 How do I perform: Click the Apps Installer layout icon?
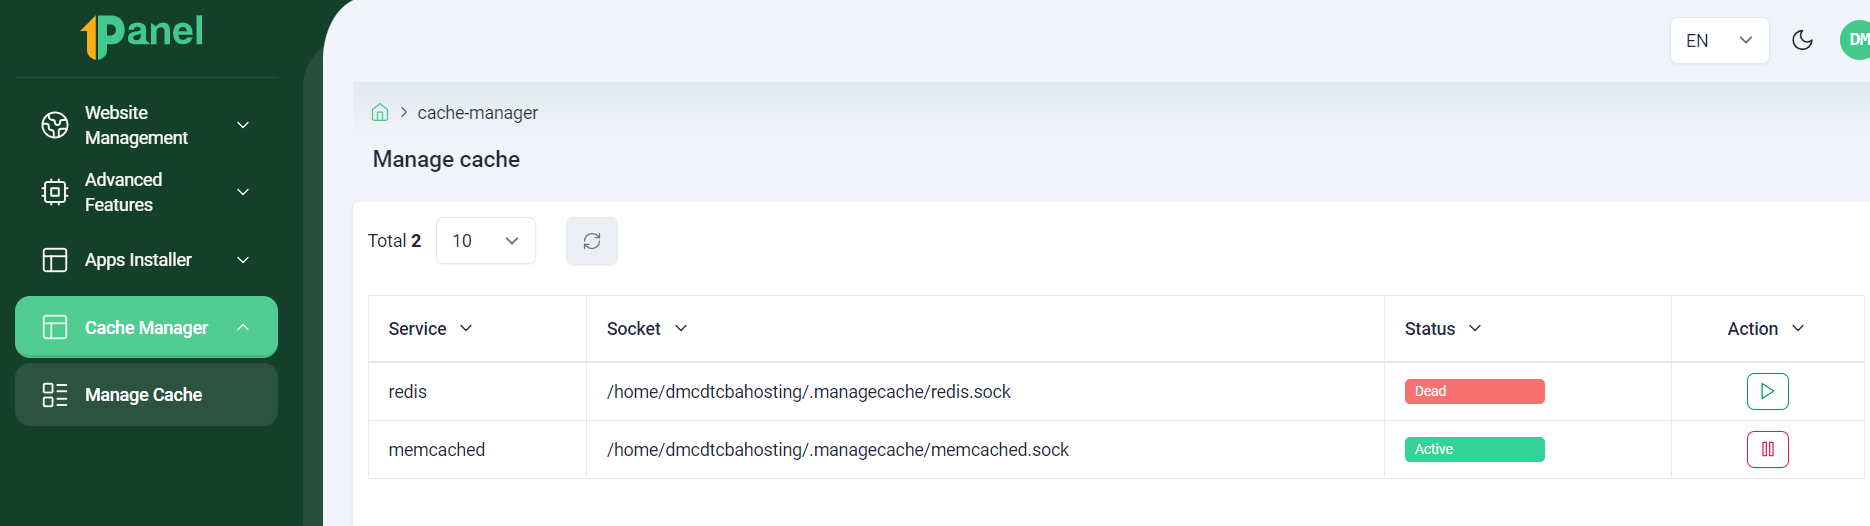55,260
